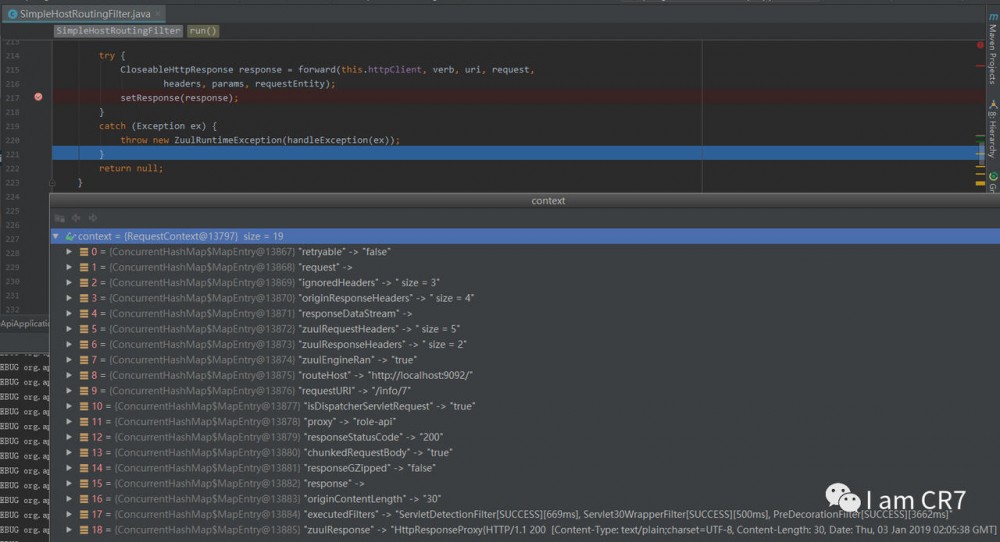
Task: Expand entry 13 "chunkedRequestBody"
Action: tap(69, 453)
